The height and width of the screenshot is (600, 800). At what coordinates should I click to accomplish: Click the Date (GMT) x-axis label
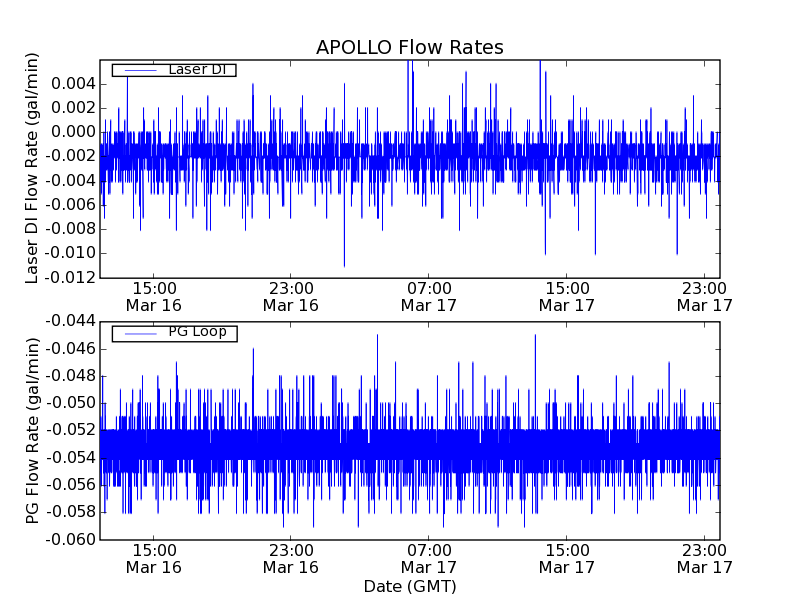409,586
